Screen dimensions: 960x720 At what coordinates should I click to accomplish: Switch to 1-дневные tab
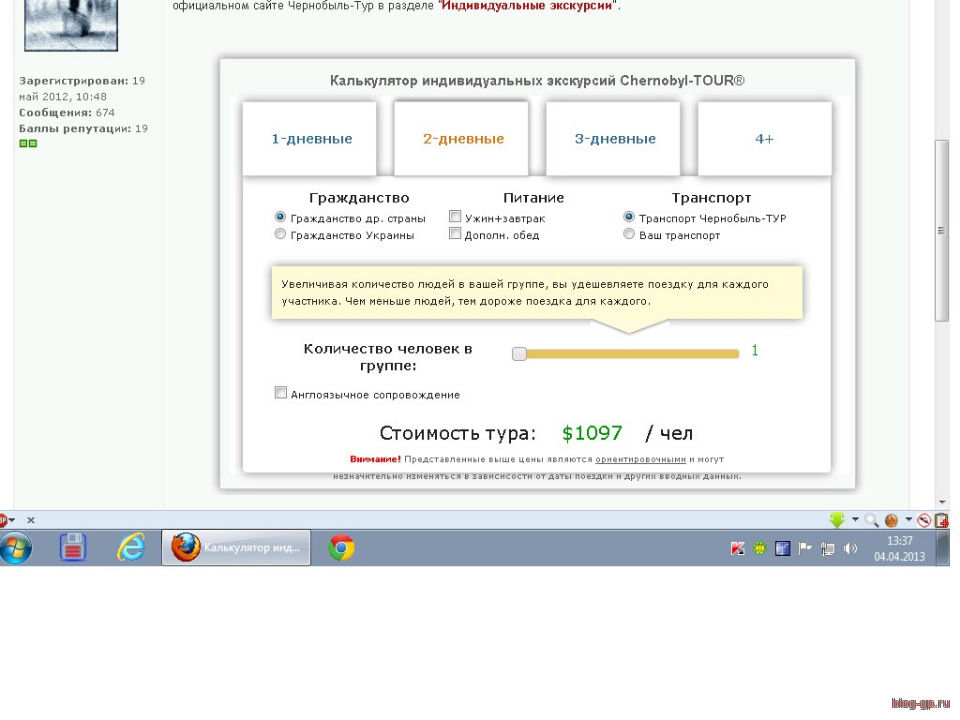[310, 138]
